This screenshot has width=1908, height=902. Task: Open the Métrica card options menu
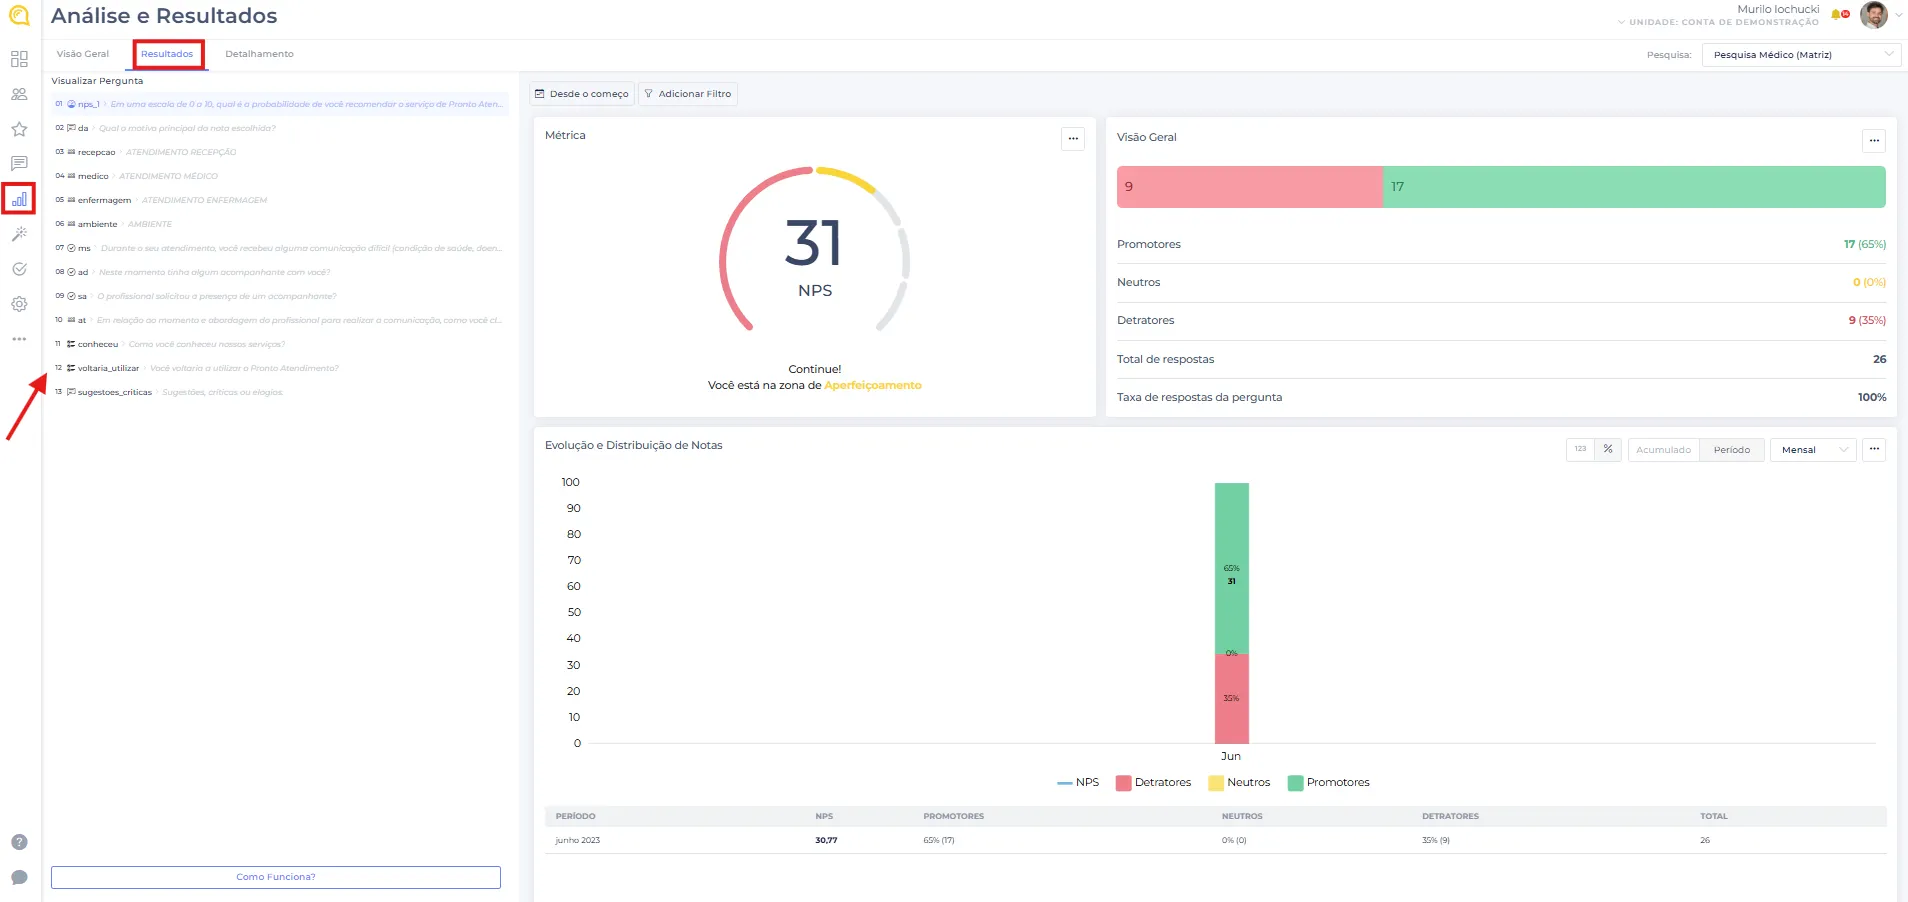pyautogui.click(x=1073, y=139)
